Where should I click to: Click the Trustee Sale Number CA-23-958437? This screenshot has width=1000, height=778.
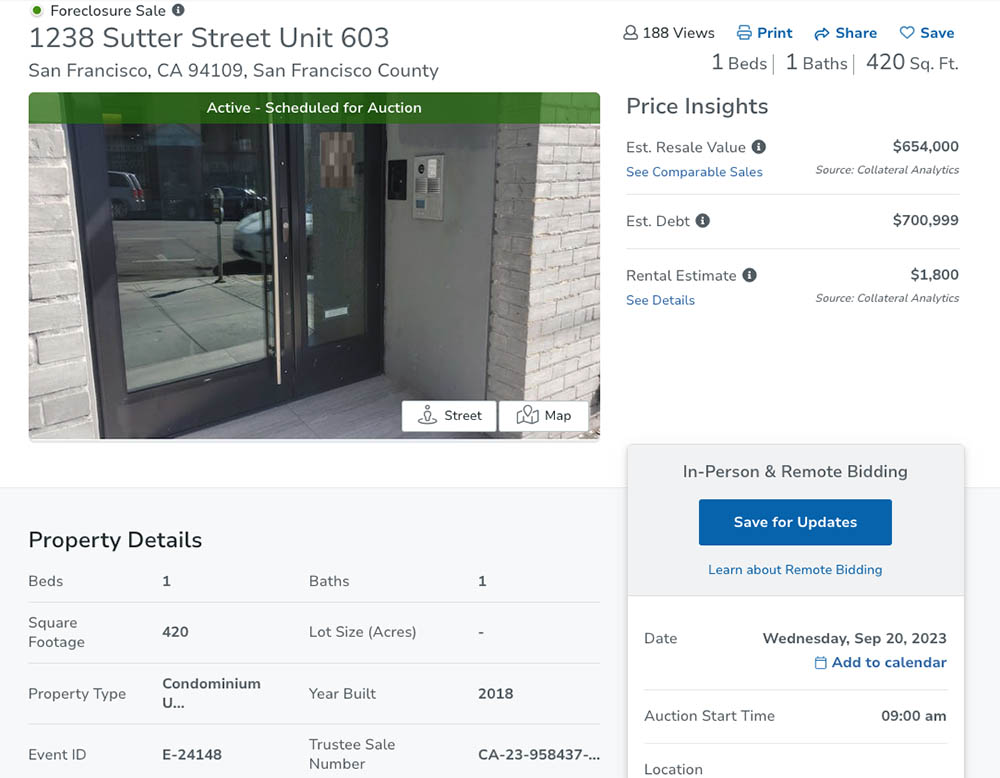pos(539,754)
